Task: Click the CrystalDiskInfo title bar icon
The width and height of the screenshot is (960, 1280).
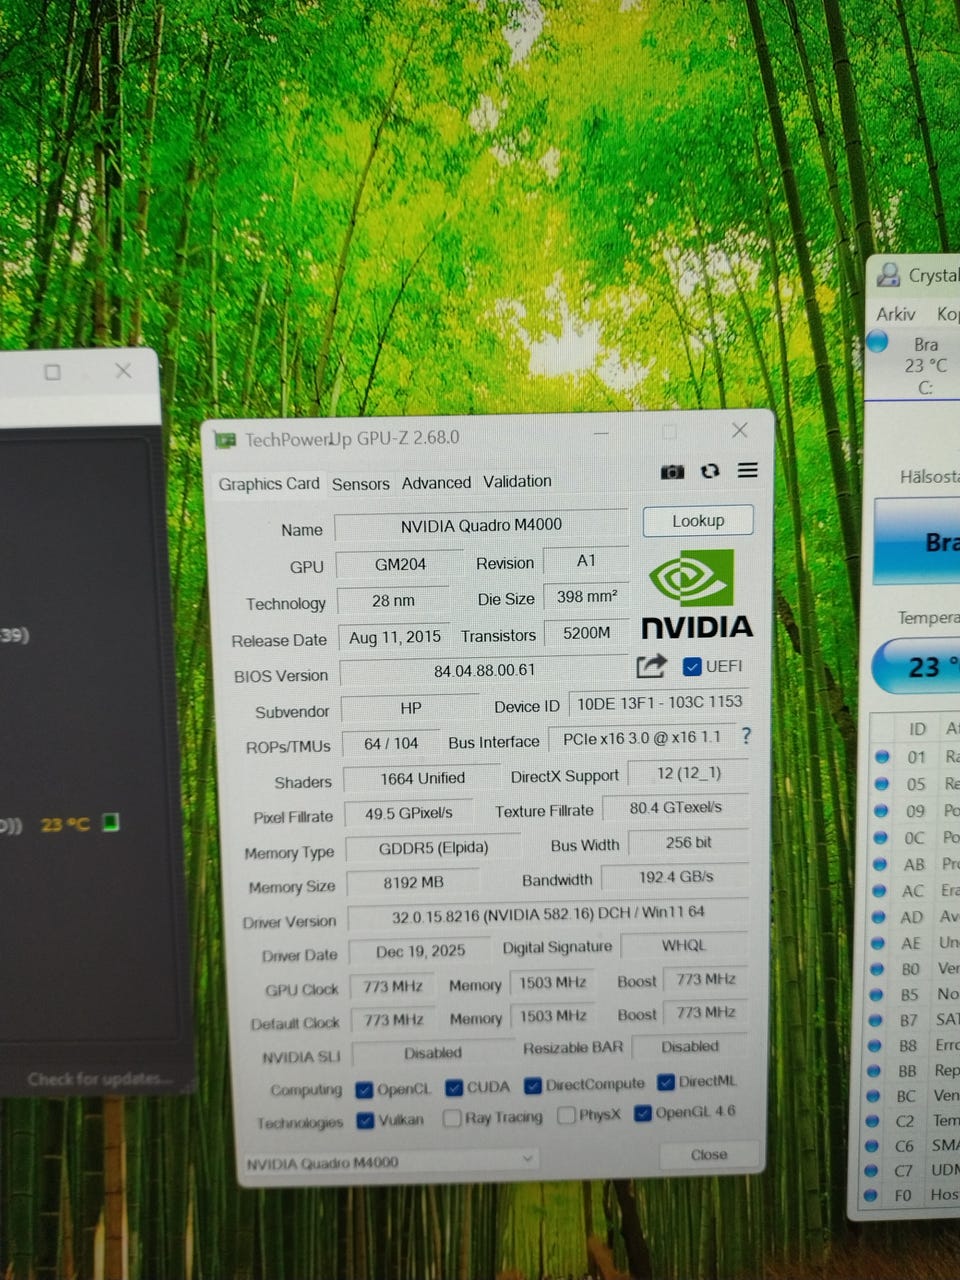Action: tap(887, 273)
